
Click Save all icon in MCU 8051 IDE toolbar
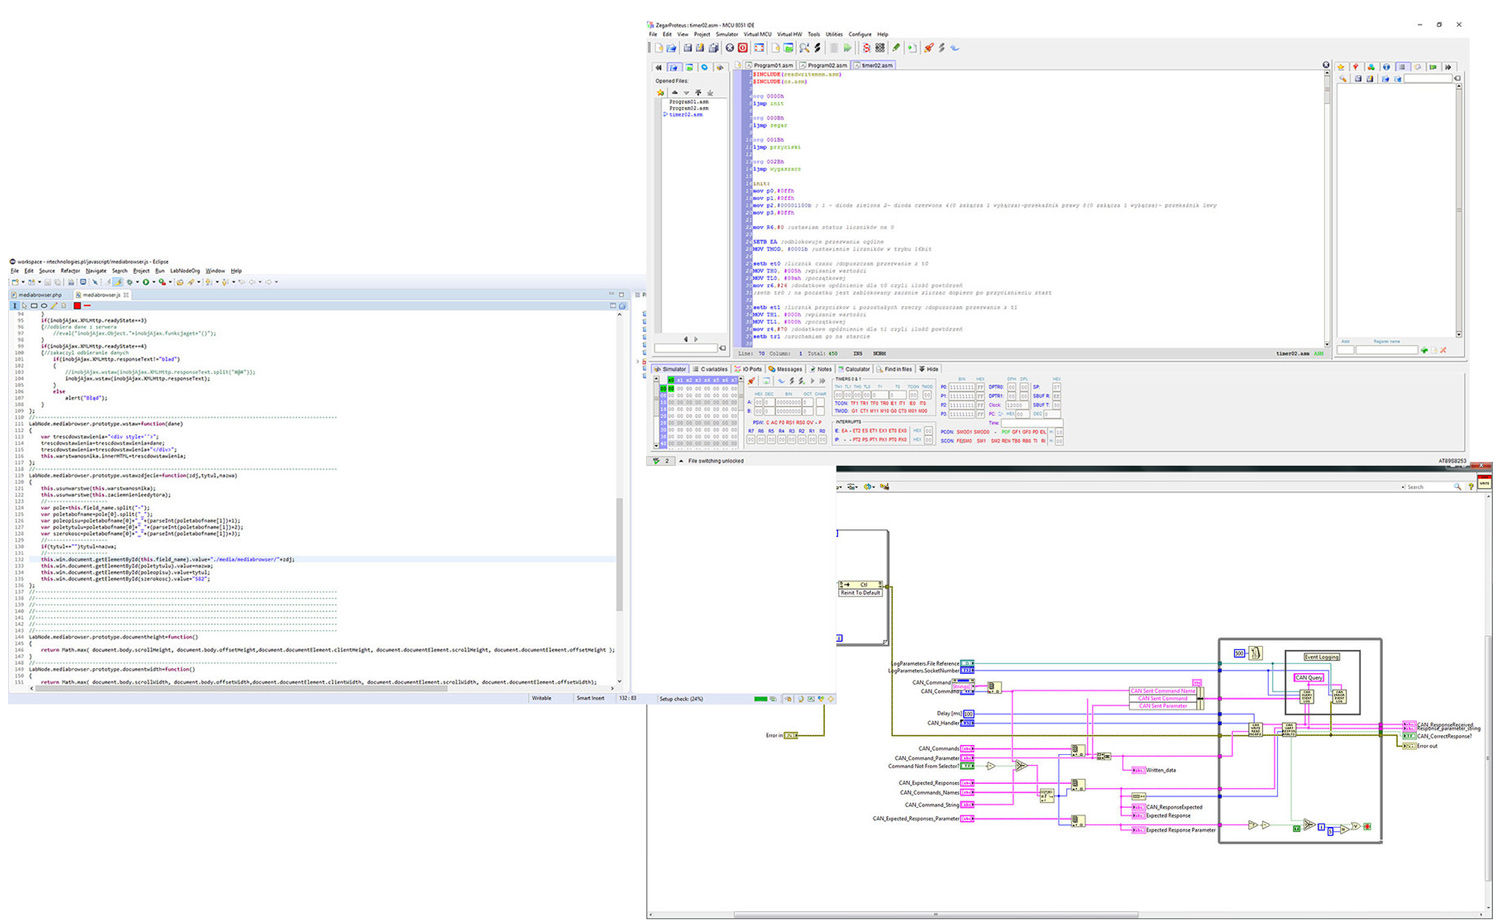pos(713,48)
